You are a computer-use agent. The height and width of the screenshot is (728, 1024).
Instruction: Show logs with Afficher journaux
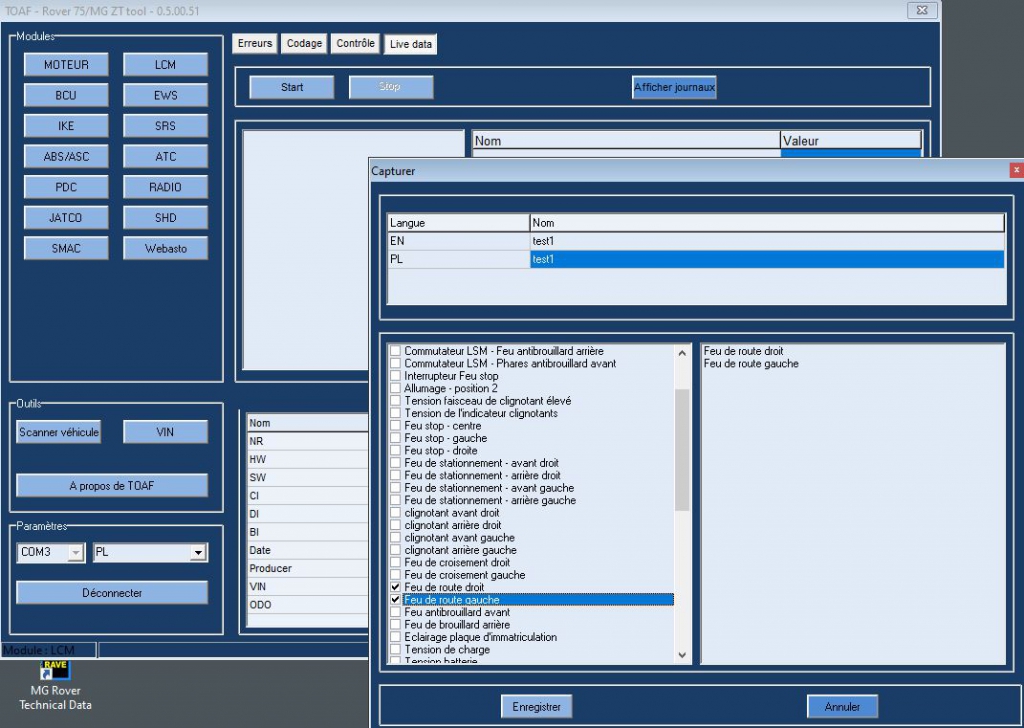coord(674,88)
